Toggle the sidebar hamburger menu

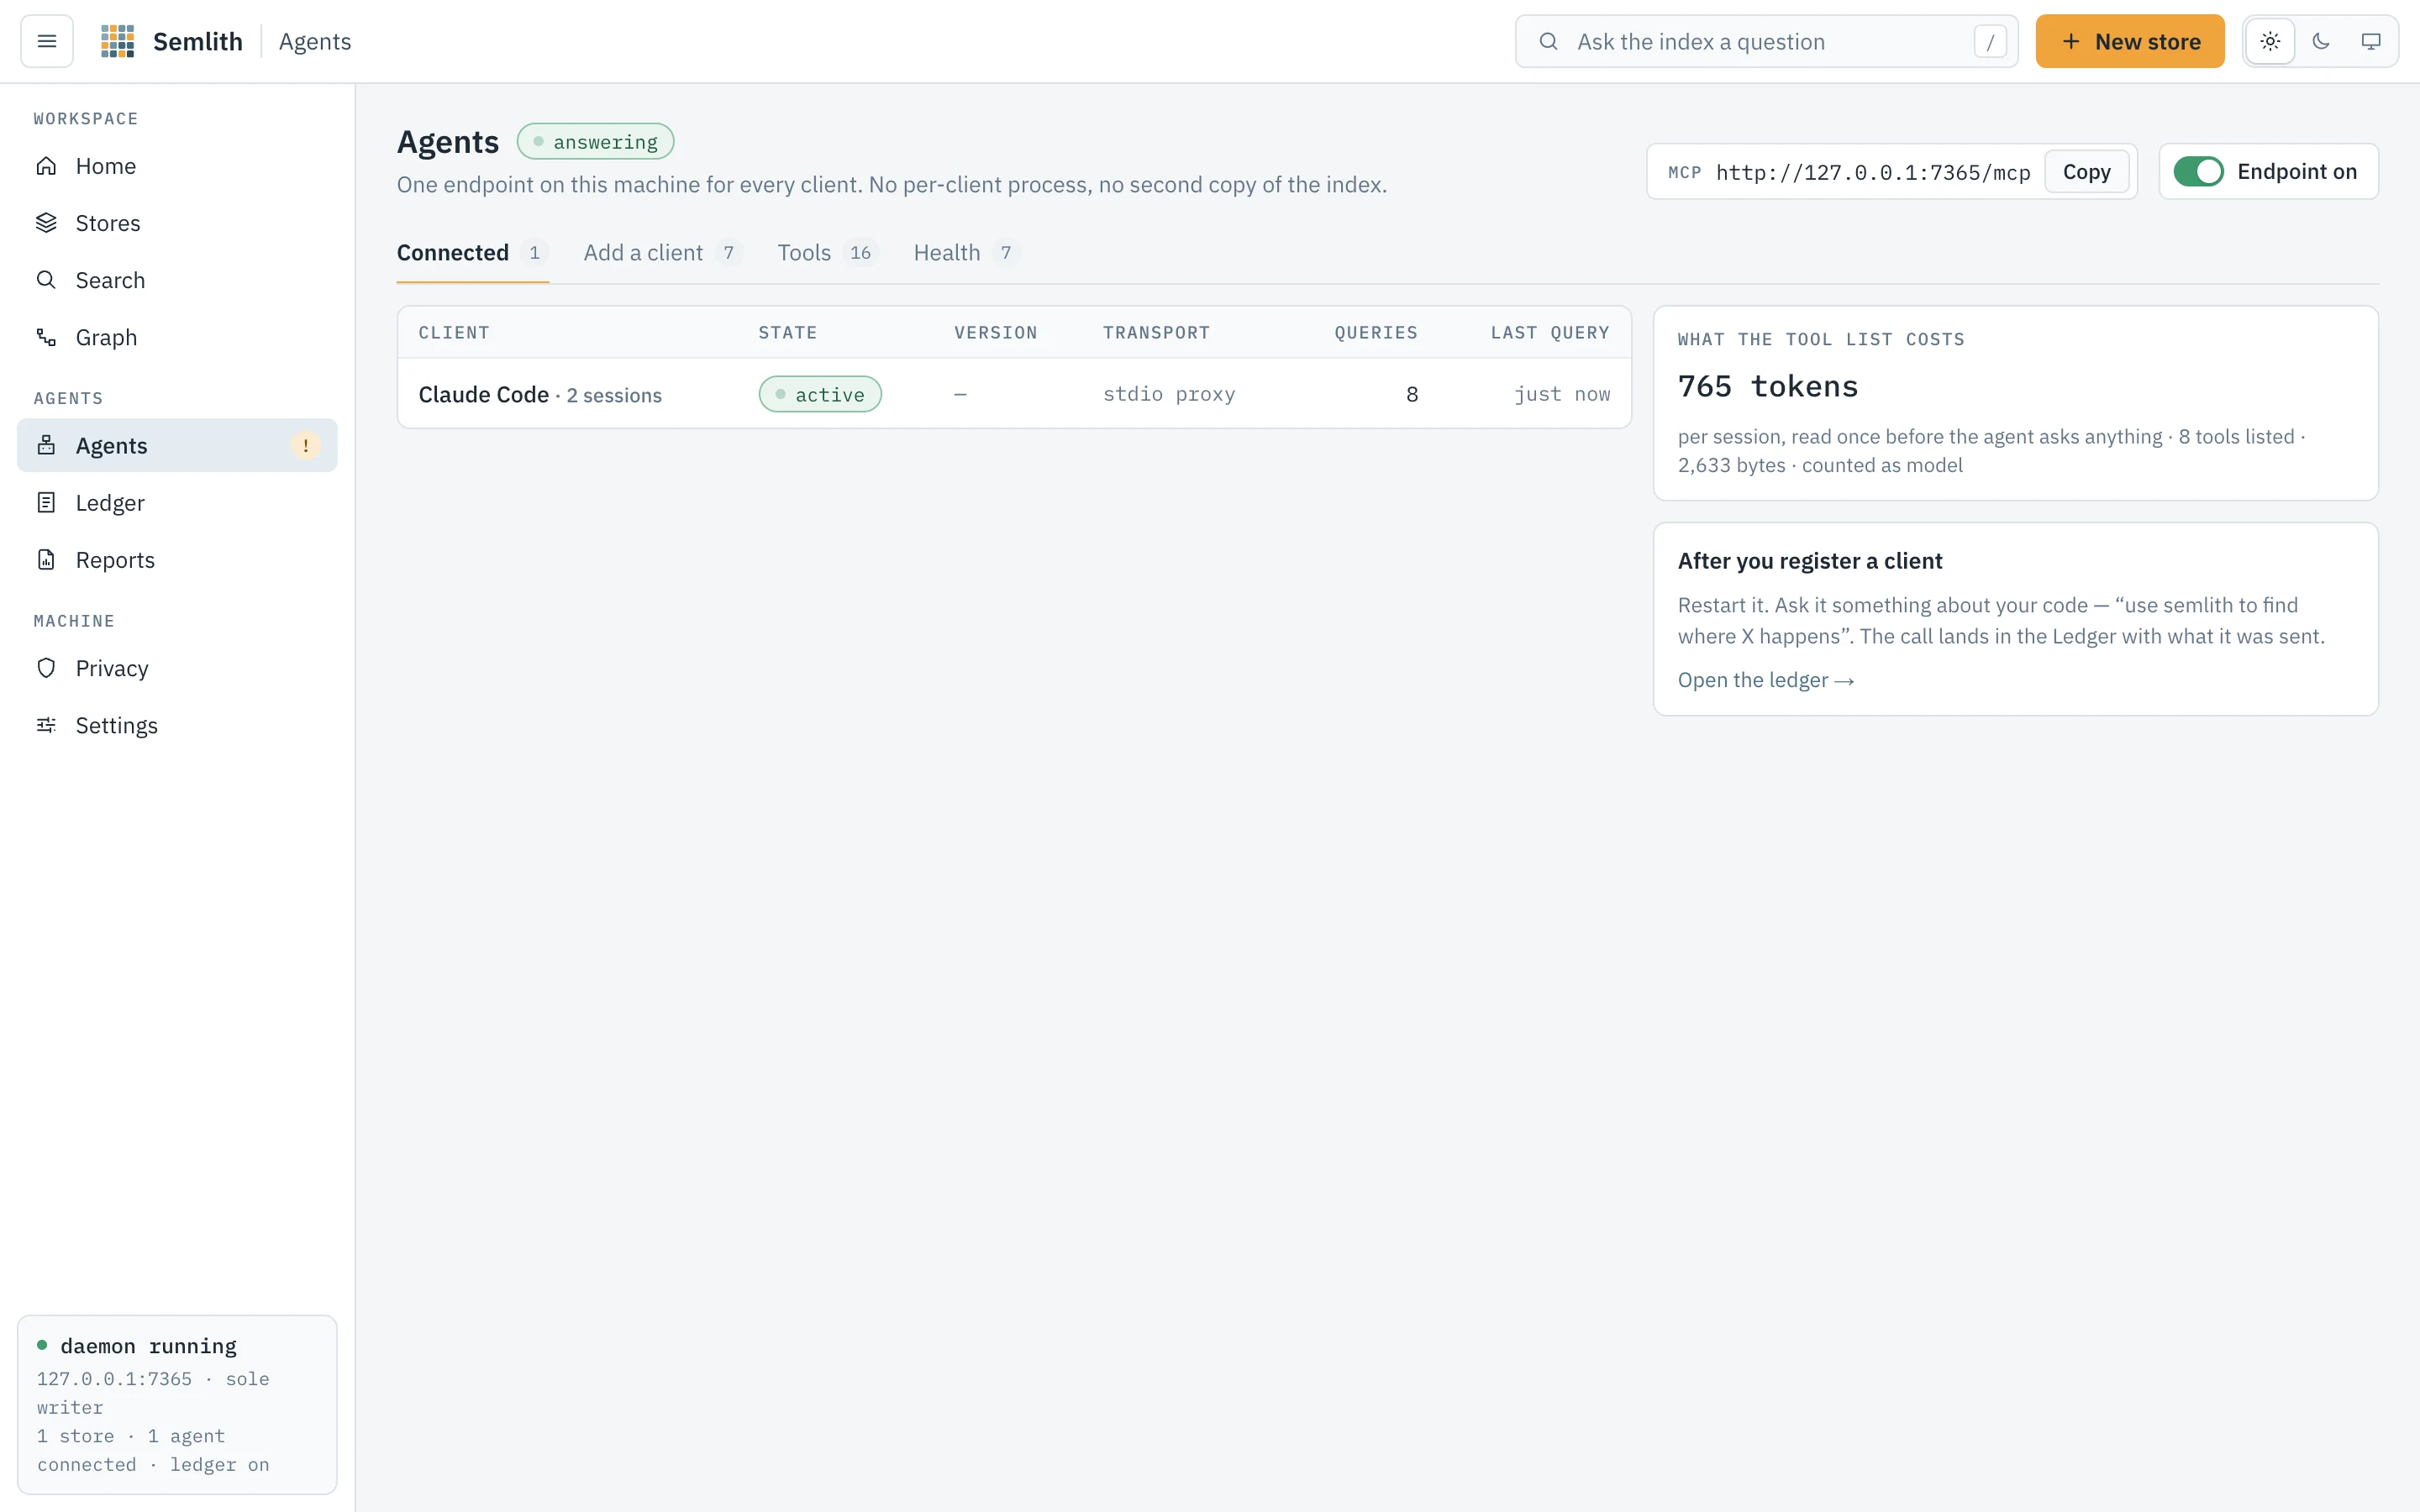tap(47, 41)
